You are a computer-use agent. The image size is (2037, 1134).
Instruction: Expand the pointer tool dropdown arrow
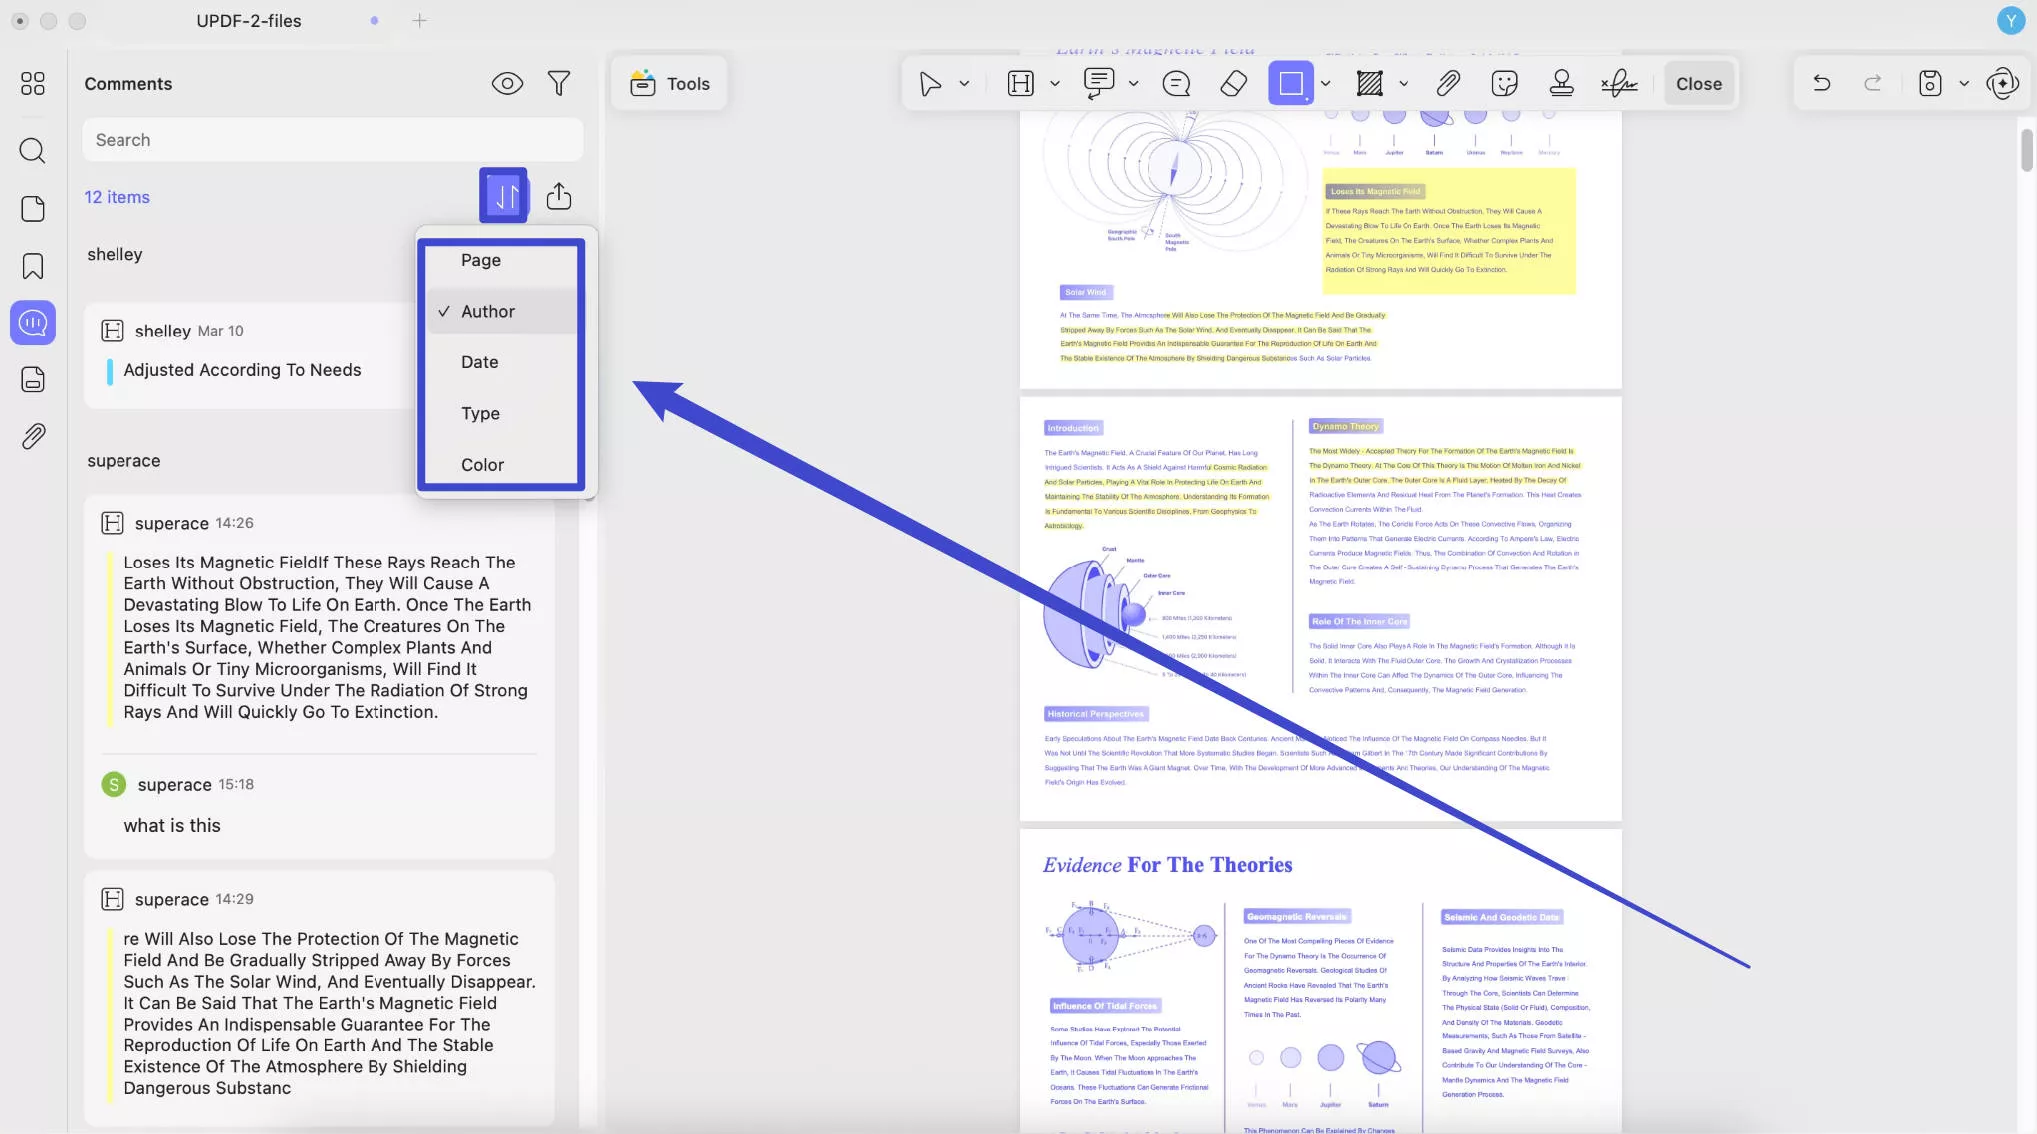click(x=964, y=84)
